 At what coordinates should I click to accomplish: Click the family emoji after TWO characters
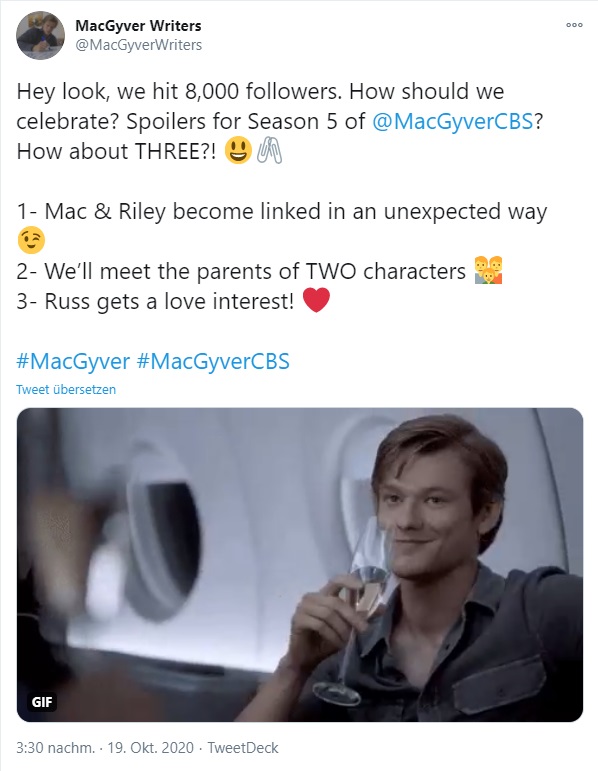[x=488, y=270]
